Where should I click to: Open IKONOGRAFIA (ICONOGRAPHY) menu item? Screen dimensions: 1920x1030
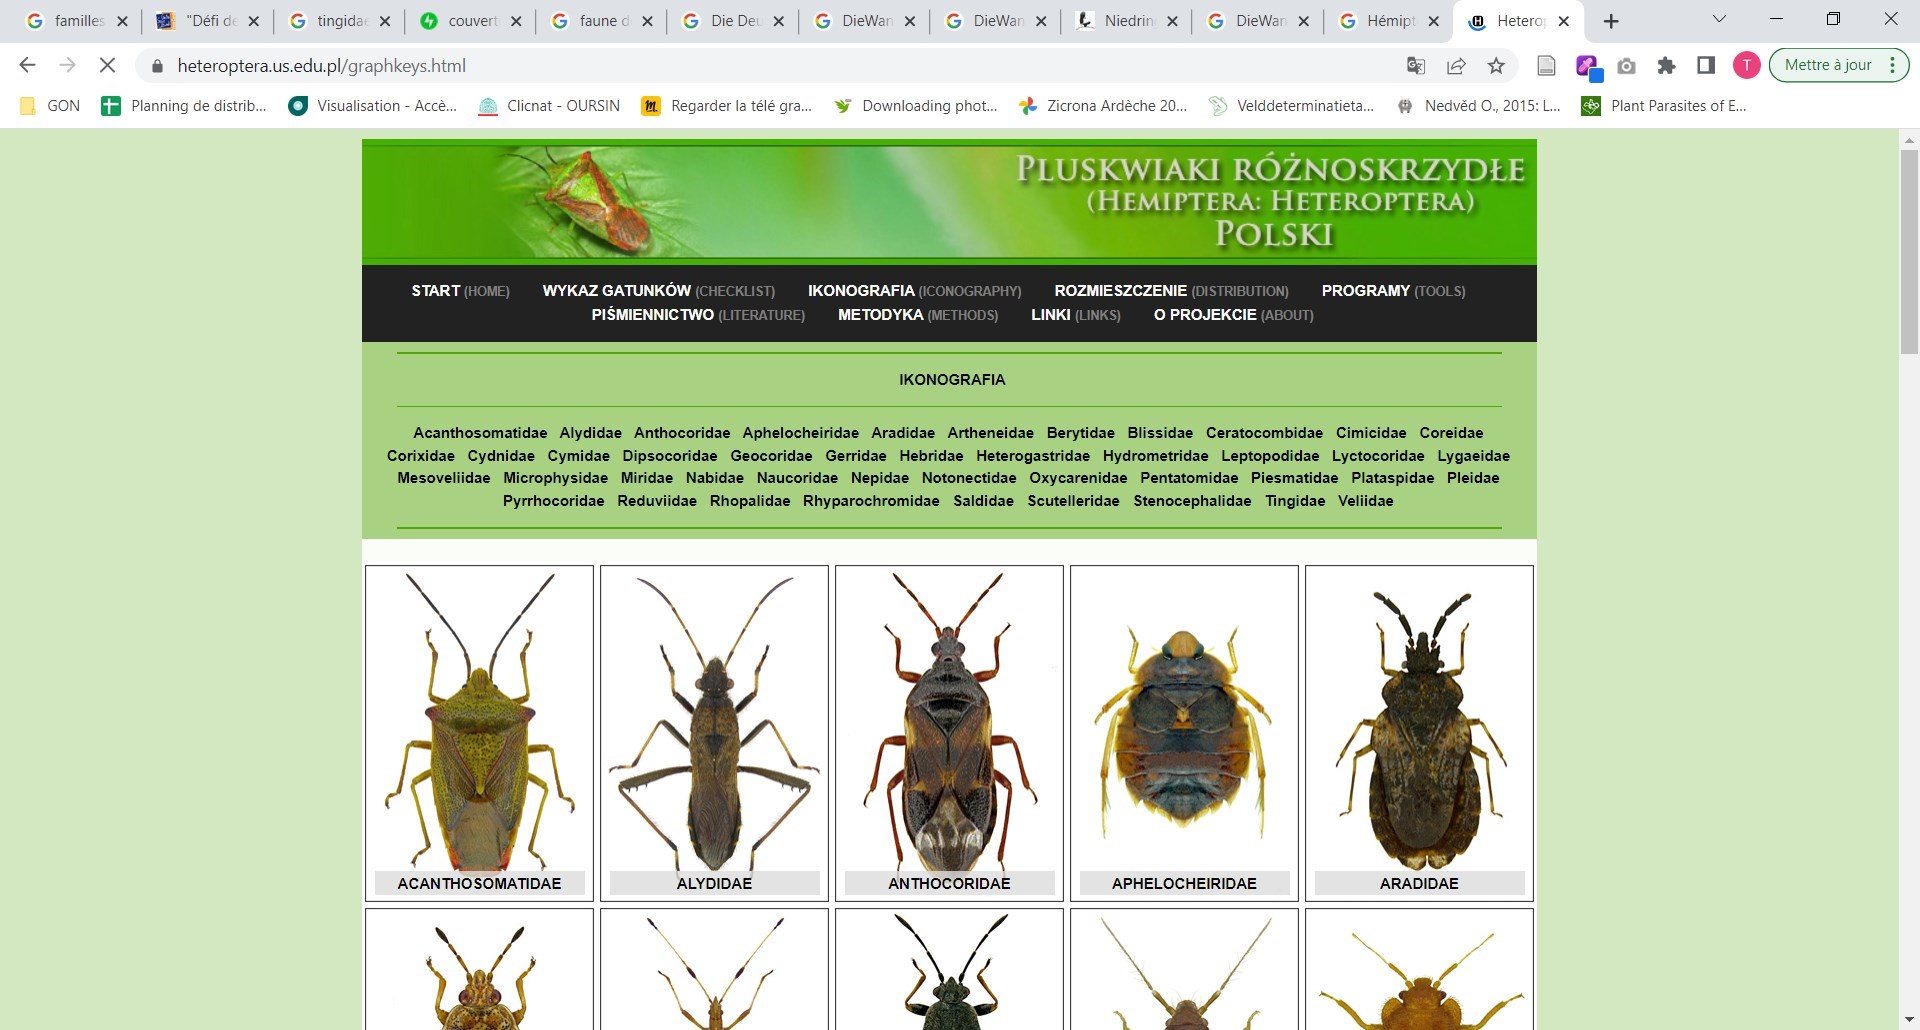tap(915, 291)
